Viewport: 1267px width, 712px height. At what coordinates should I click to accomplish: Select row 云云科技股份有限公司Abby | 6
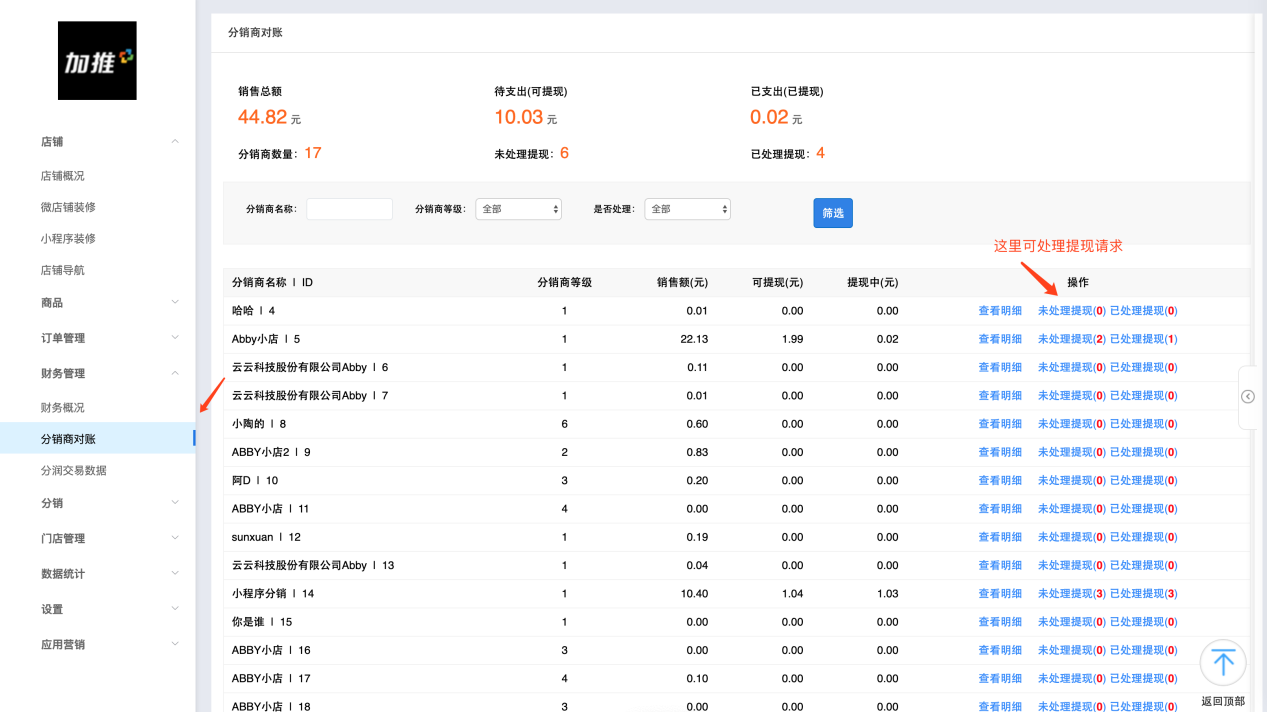737,367
